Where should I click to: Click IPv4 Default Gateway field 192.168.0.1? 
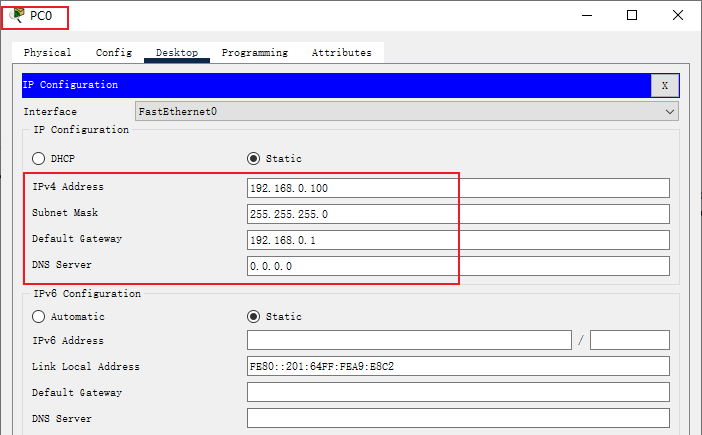coord(458,240)
